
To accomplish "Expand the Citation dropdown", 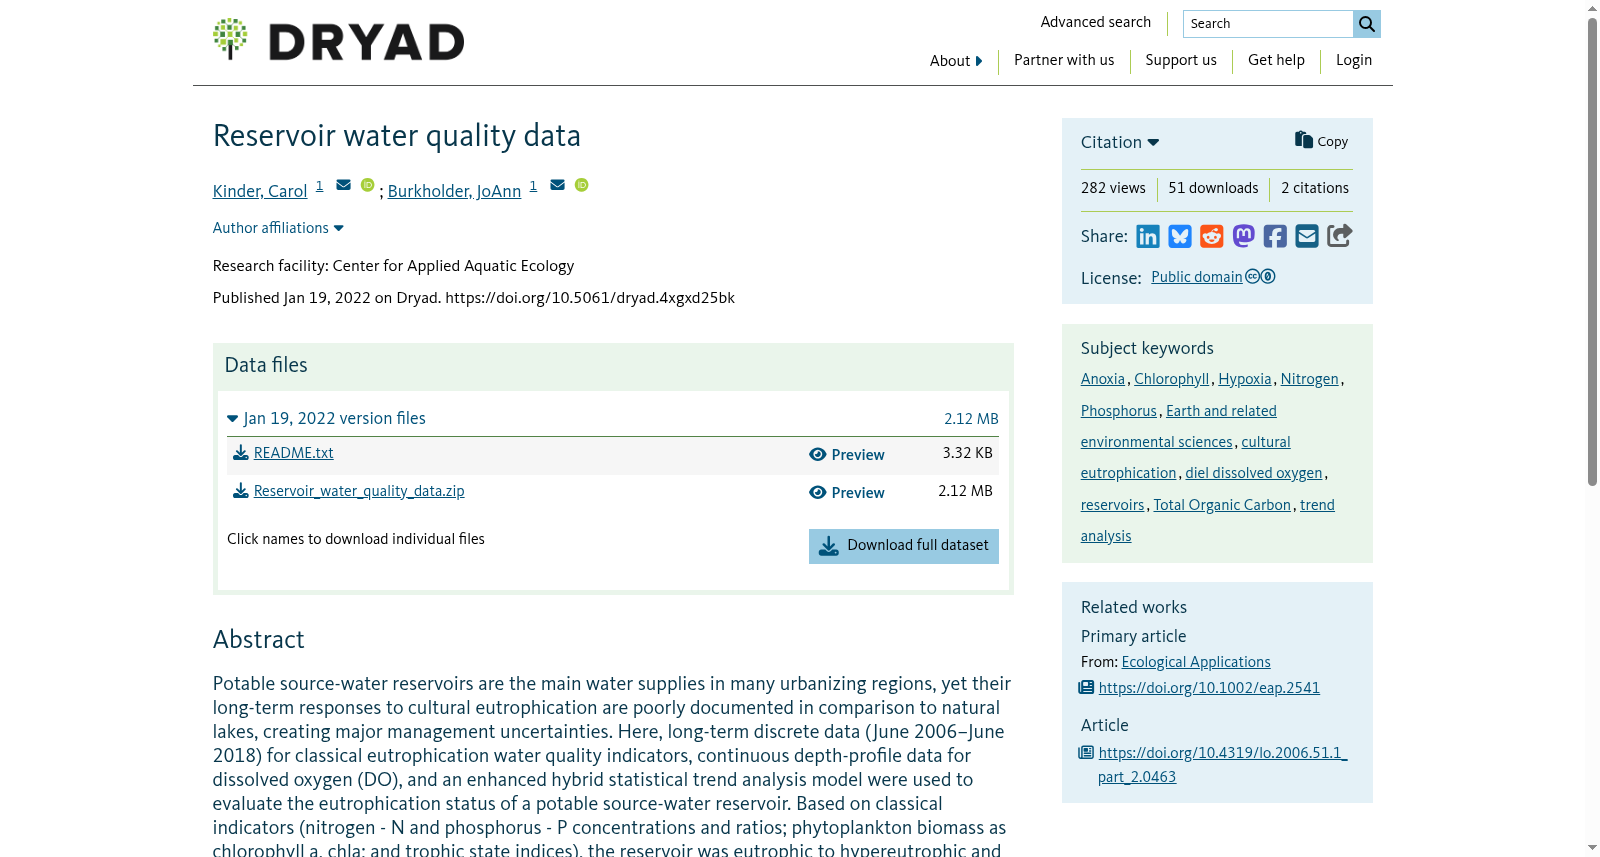I will pos(1120,142).
